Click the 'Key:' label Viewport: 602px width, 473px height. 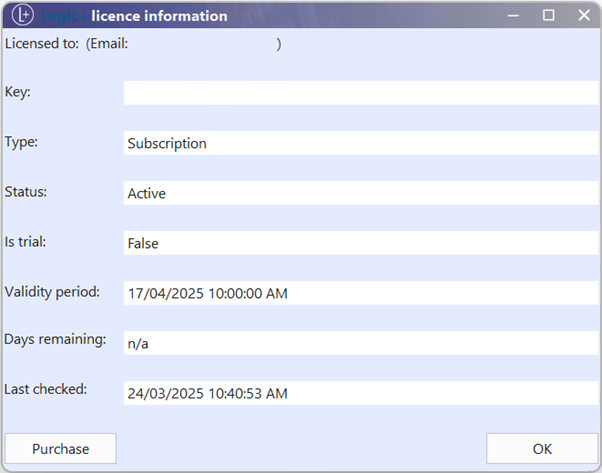(18, 91)
